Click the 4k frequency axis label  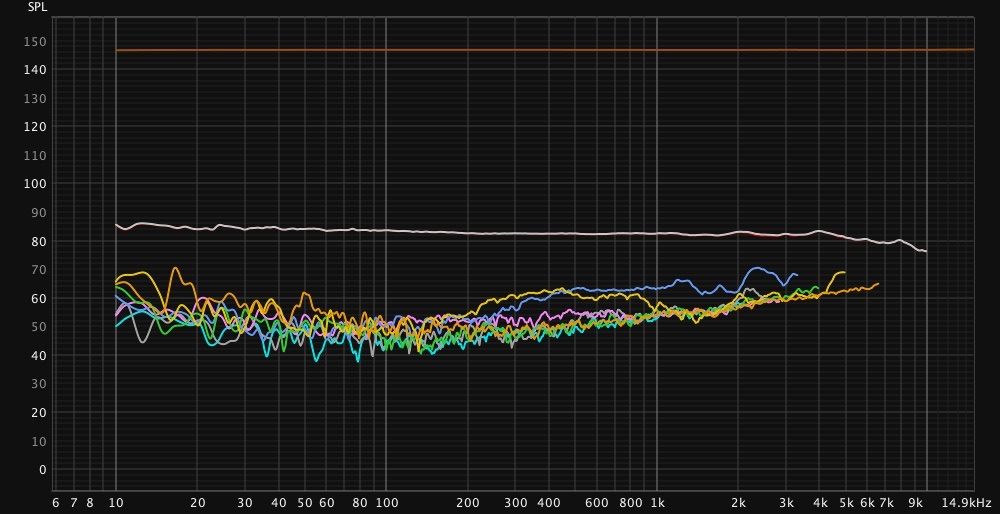point(821,503)
